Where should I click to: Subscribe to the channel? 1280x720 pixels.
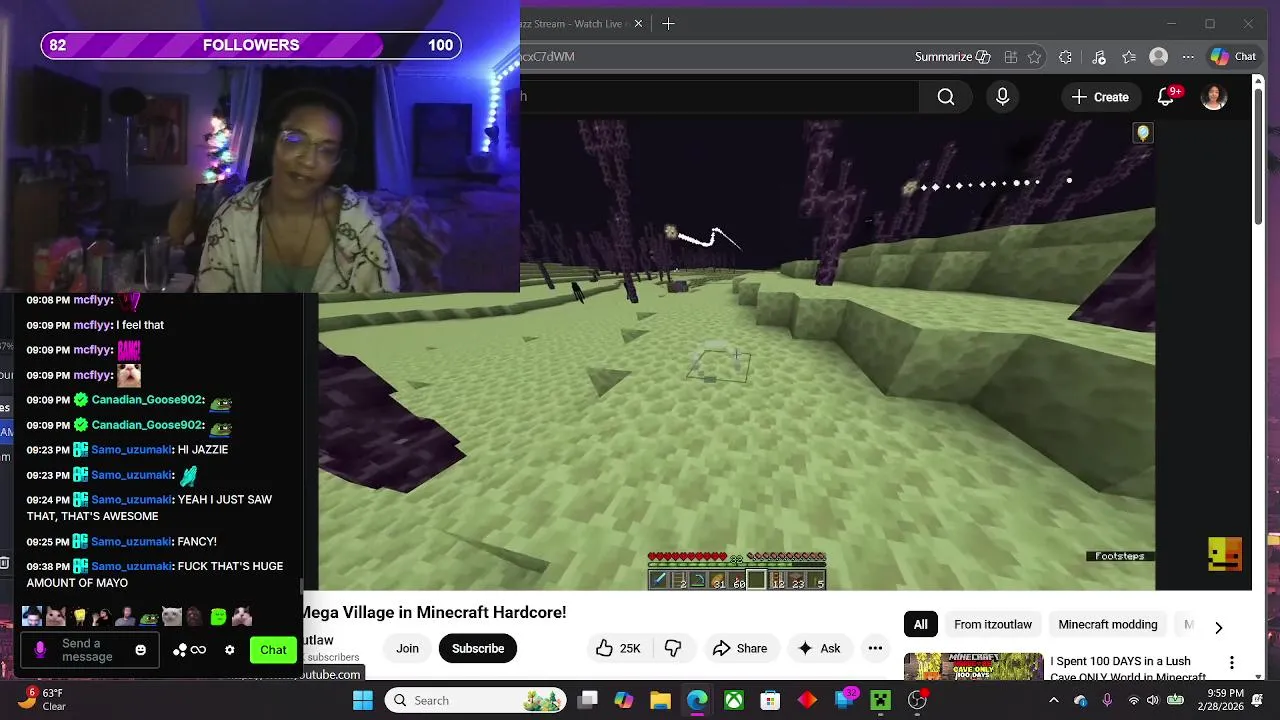point(478,648)
